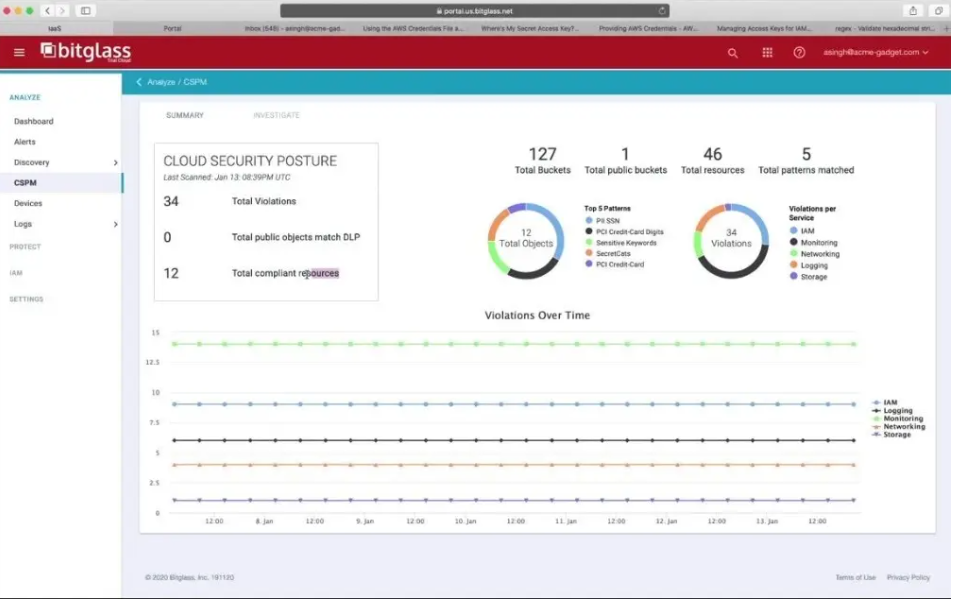
Task: Toggle Monitoring series in line chart legend
Action: pos(898,419)
